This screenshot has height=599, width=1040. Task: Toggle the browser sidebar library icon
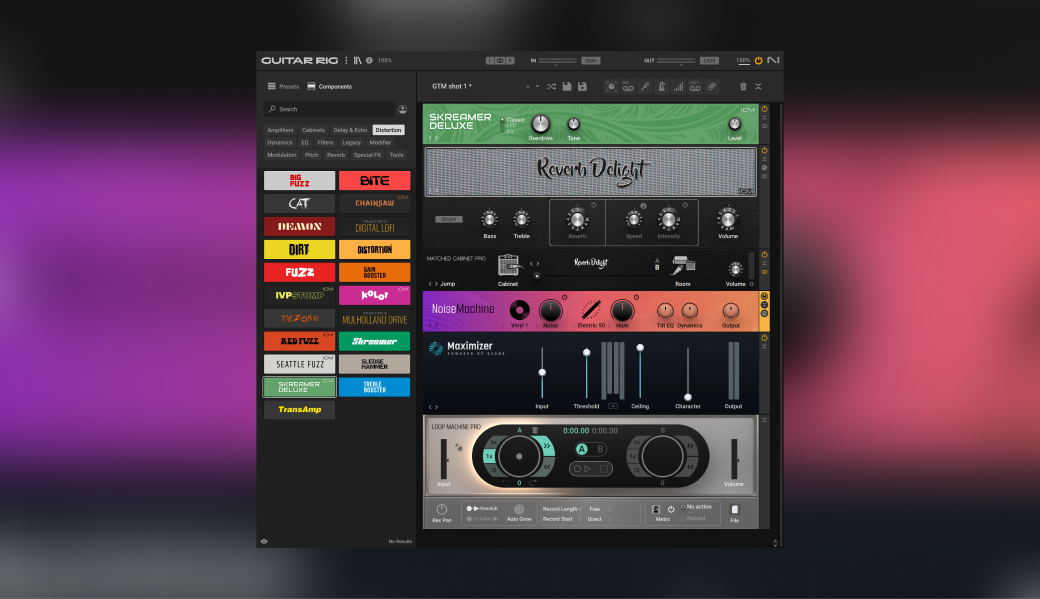point(358,60)
